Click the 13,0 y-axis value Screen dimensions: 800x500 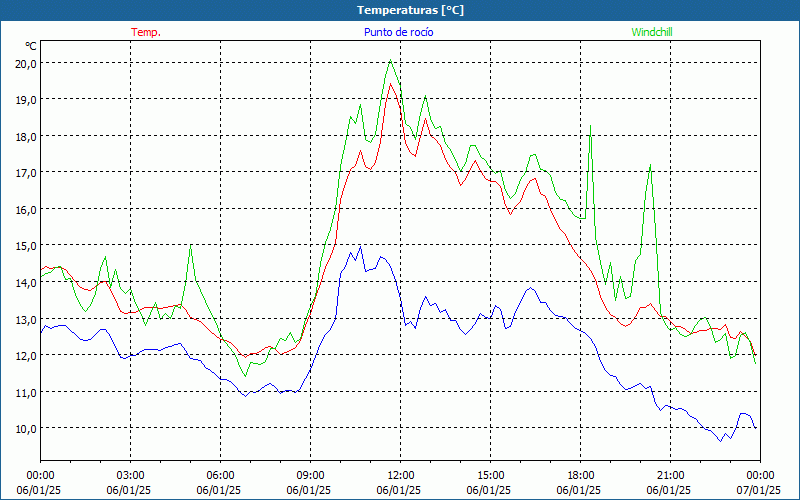(x=27, y=319)
